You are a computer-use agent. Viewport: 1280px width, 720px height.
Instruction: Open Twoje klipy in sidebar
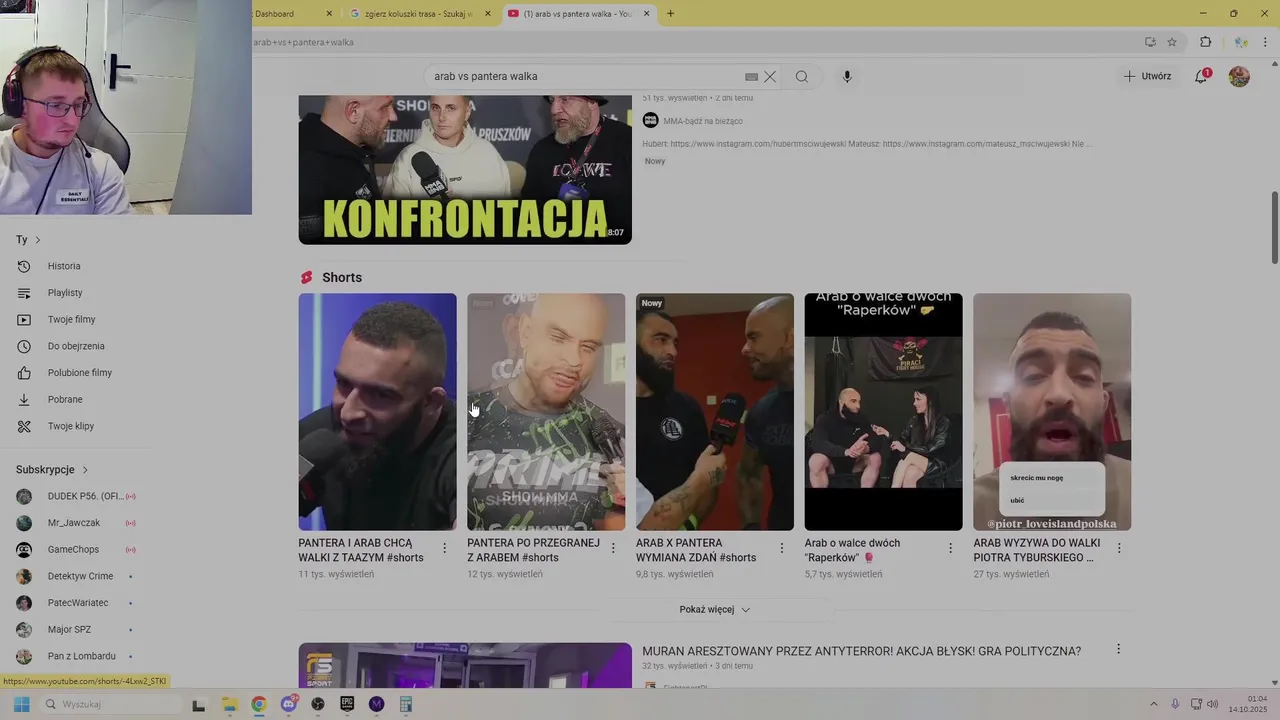coord(70,426)
